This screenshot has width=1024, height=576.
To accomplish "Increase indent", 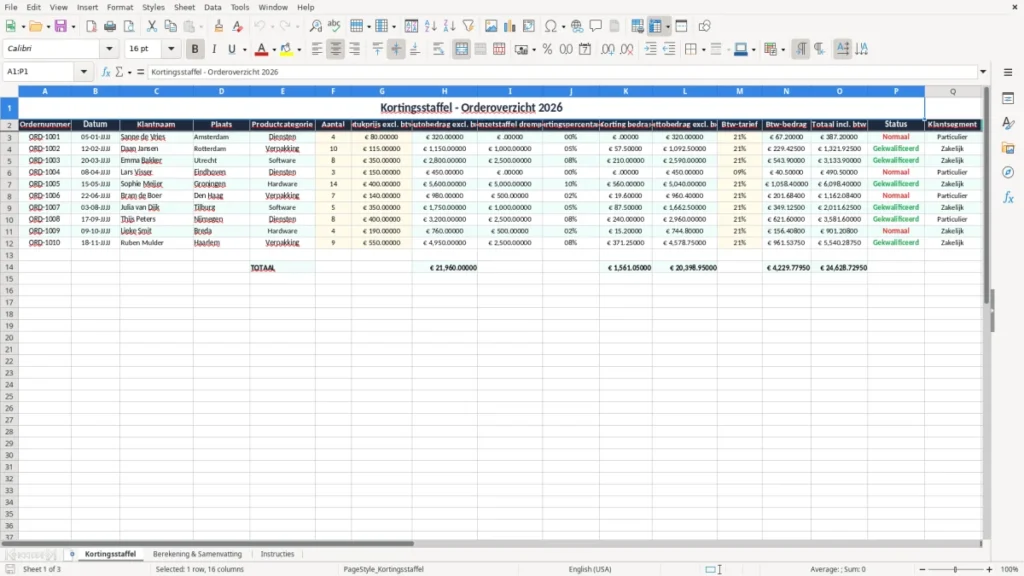I will coord(650,49).
